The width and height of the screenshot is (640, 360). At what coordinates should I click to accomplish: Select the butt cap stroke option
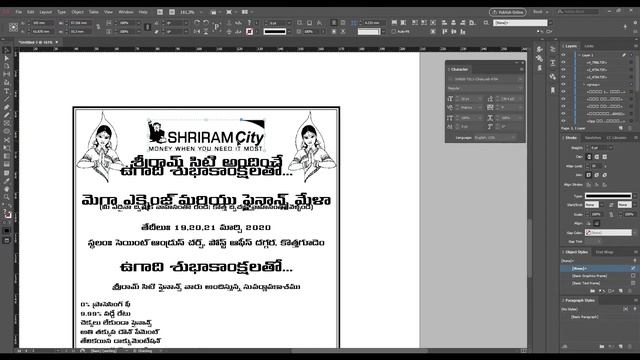click(589, 157)
